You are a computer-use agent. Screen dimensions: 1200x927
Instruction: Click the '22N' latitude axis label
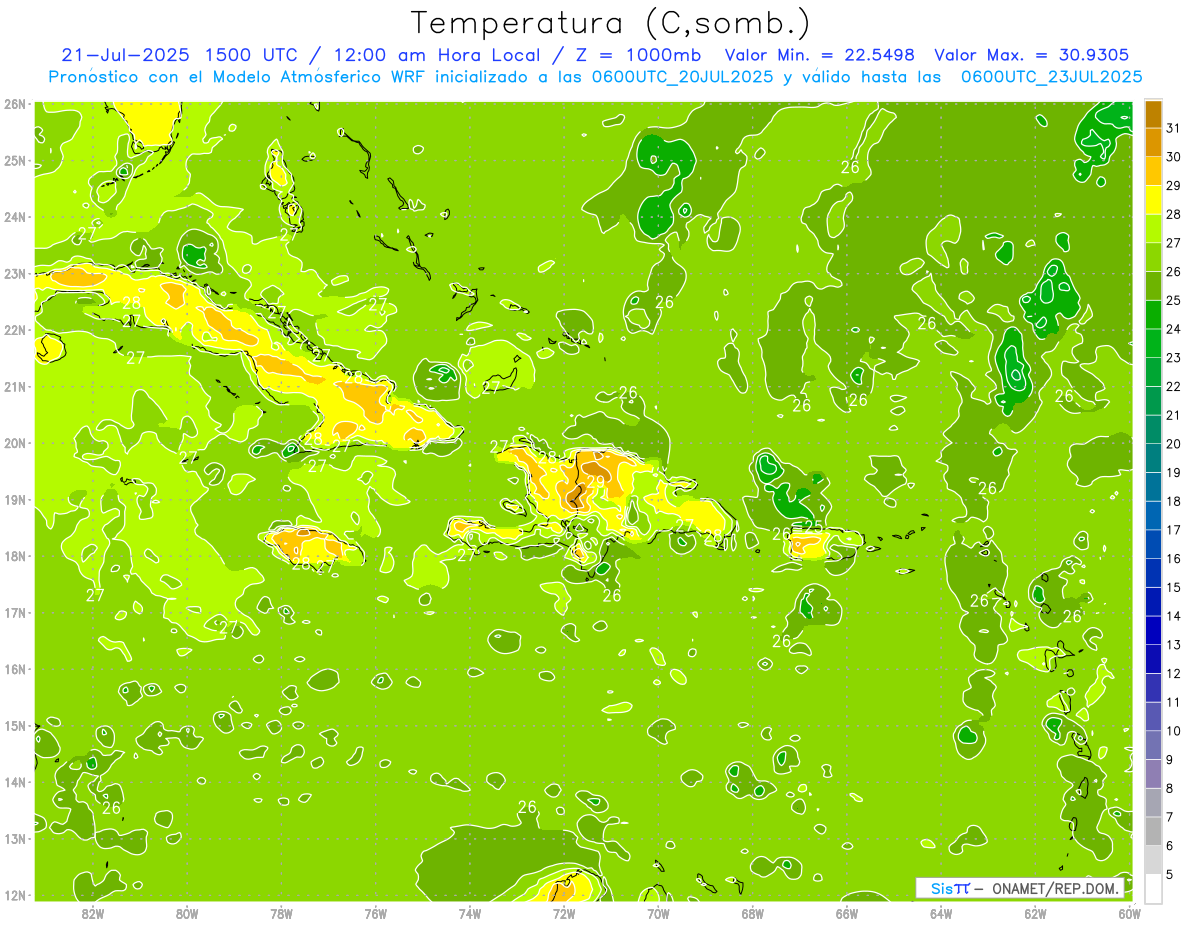15,330
